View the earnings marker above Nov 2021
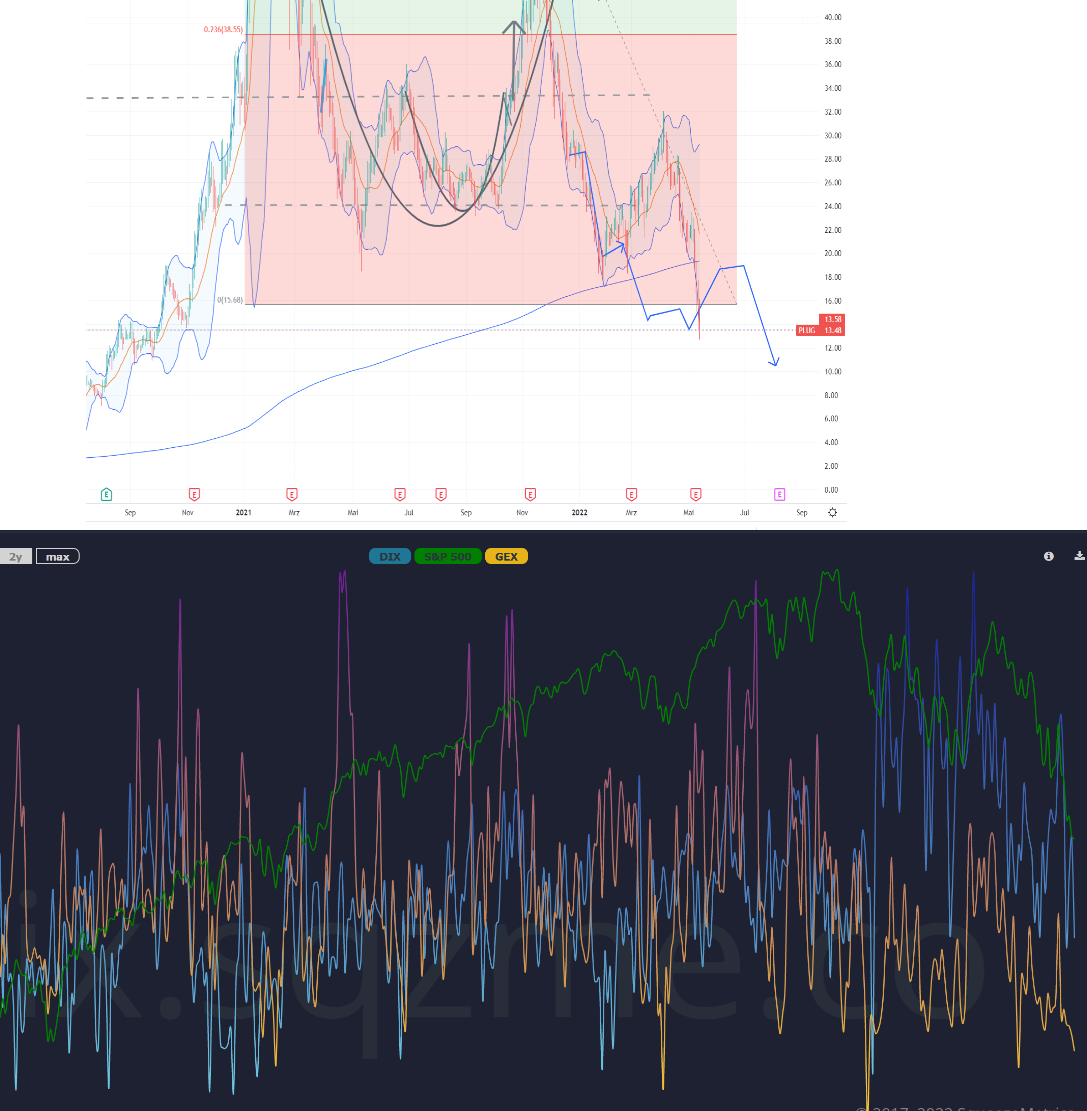This screenshot has height=1111, width=1087. [530, 495]
